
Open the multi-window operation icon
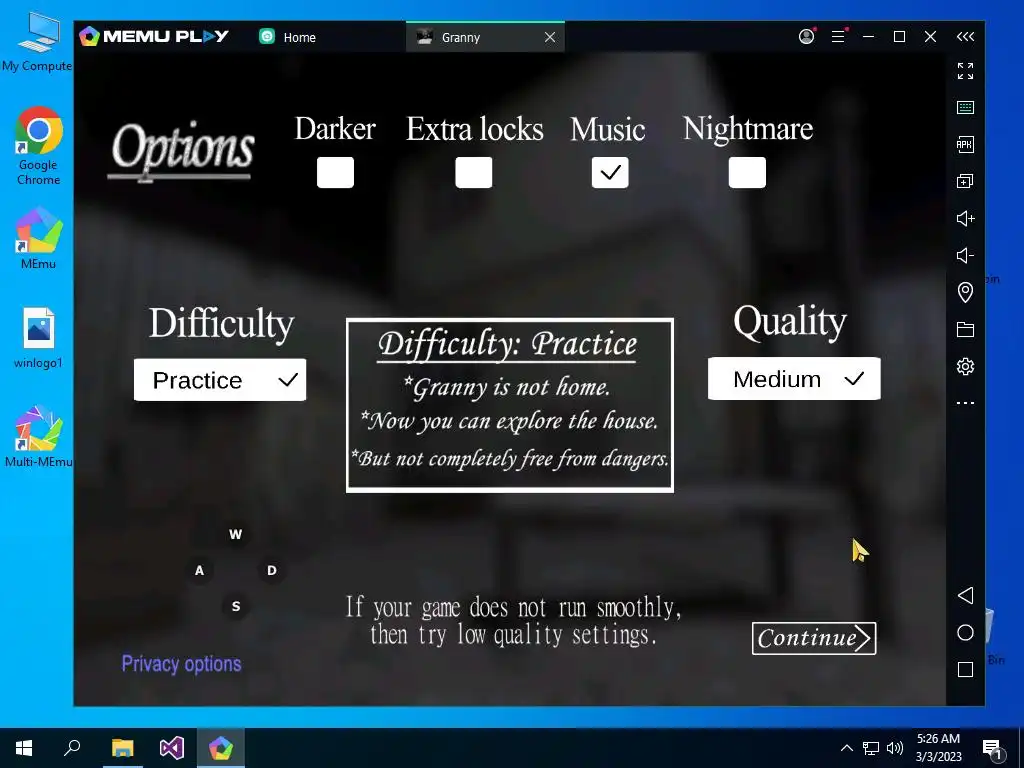(965, 181)
